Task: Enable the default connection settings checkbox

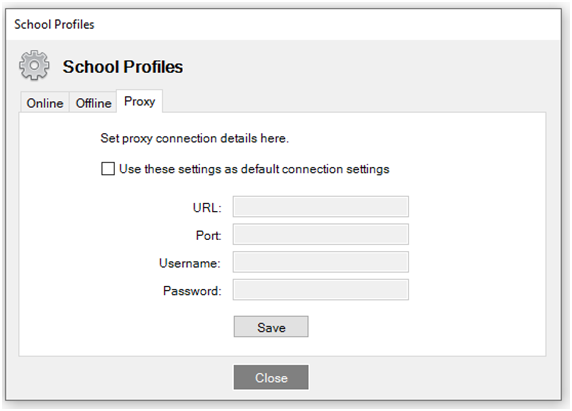Action: click(x=108, y=169)
